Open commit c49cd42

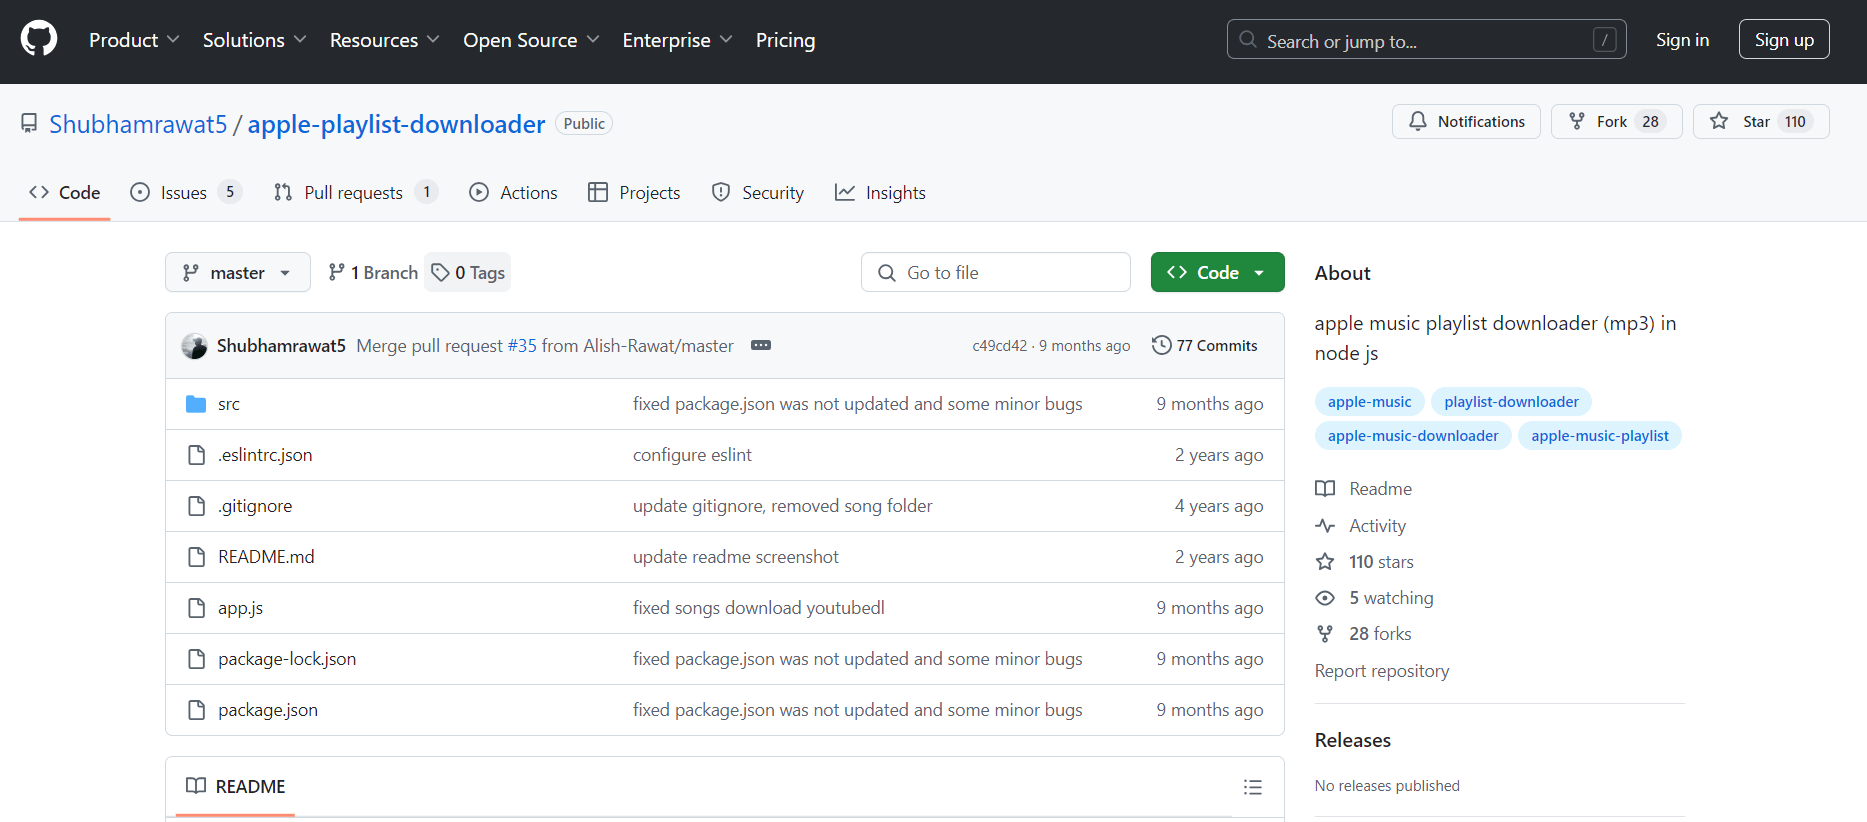999,346
